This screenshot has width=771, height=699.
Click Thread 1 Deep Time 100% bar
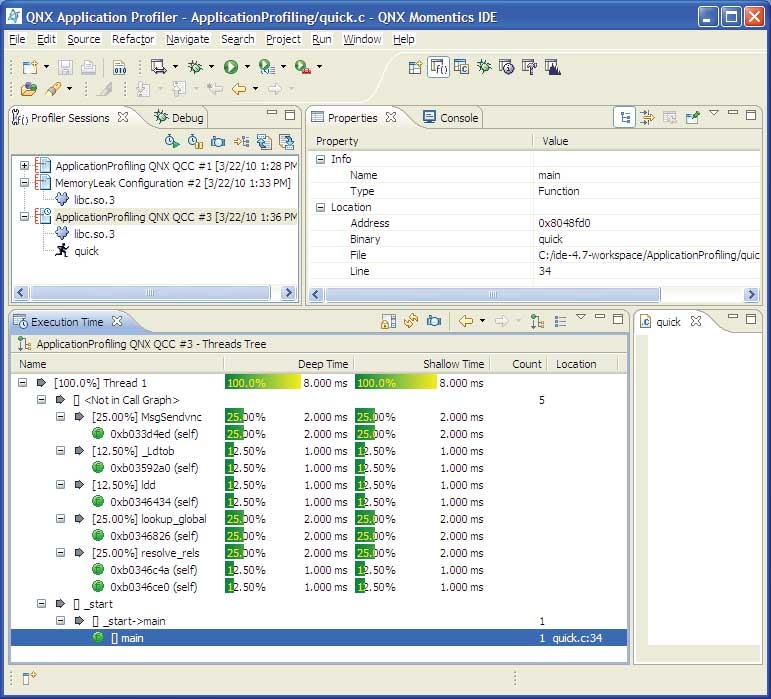260,383
